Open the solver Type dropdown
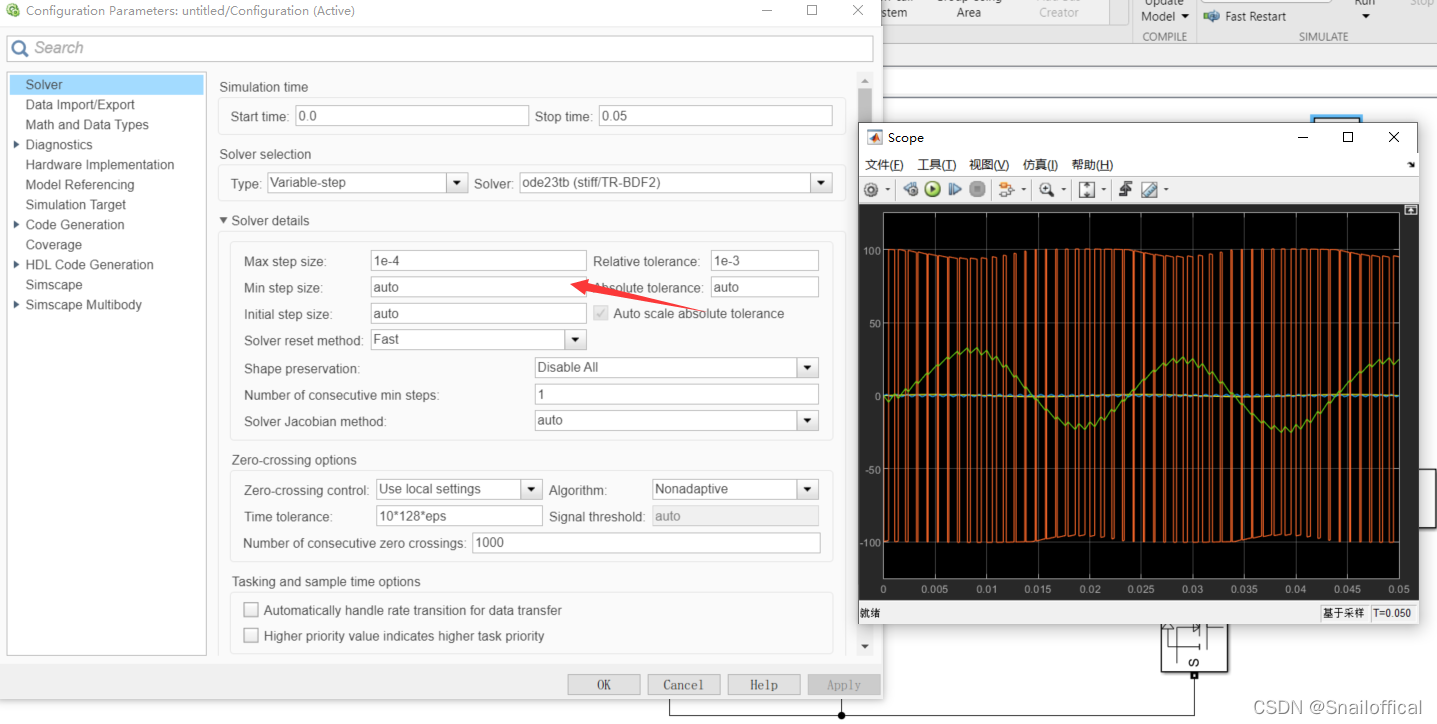 (x=457, y=183)
